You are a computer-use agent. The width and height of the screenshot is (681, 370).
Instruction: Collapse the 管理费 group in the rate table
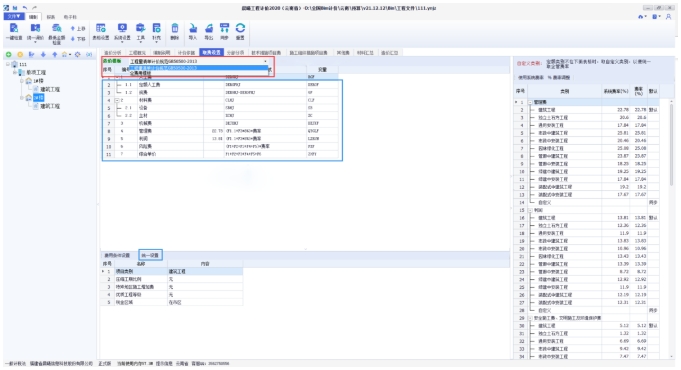click(530, 102)
